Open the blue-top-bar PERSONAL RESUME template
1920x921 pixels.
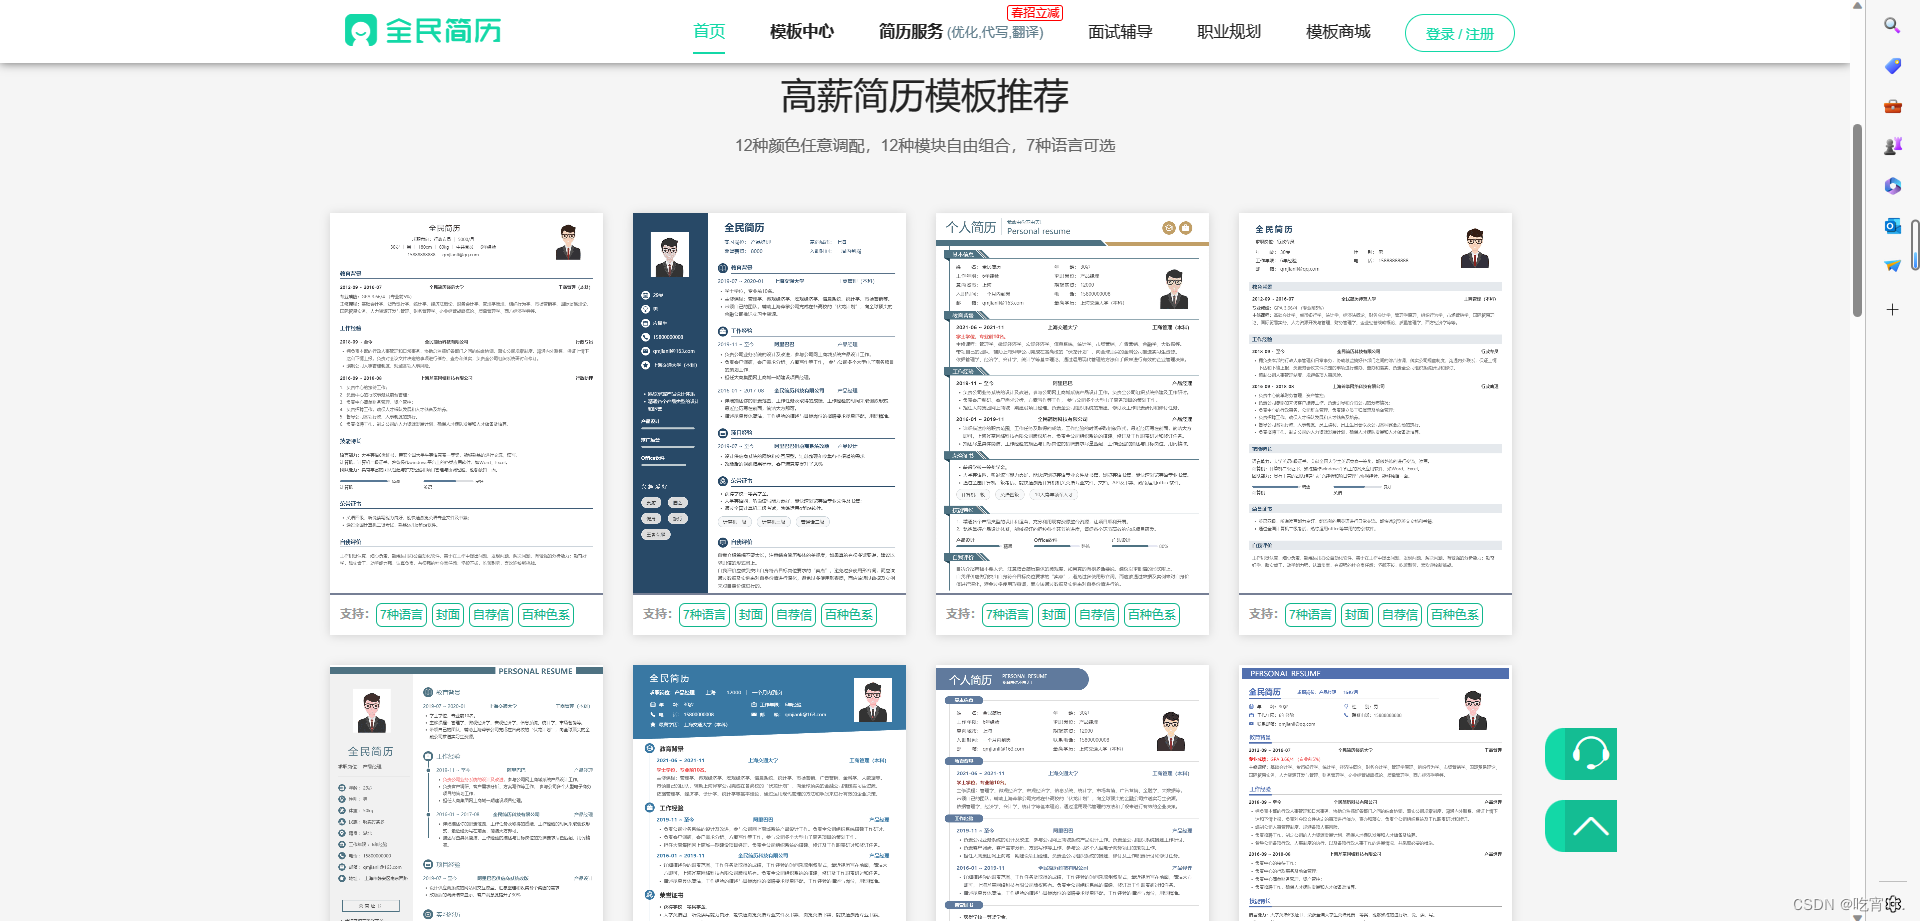tap(1375, 793)
